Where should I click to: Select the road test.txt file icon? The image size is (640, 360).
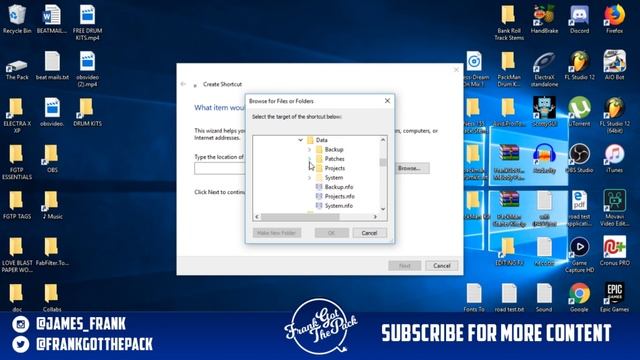pyautogui.click(x=509, y=298)
